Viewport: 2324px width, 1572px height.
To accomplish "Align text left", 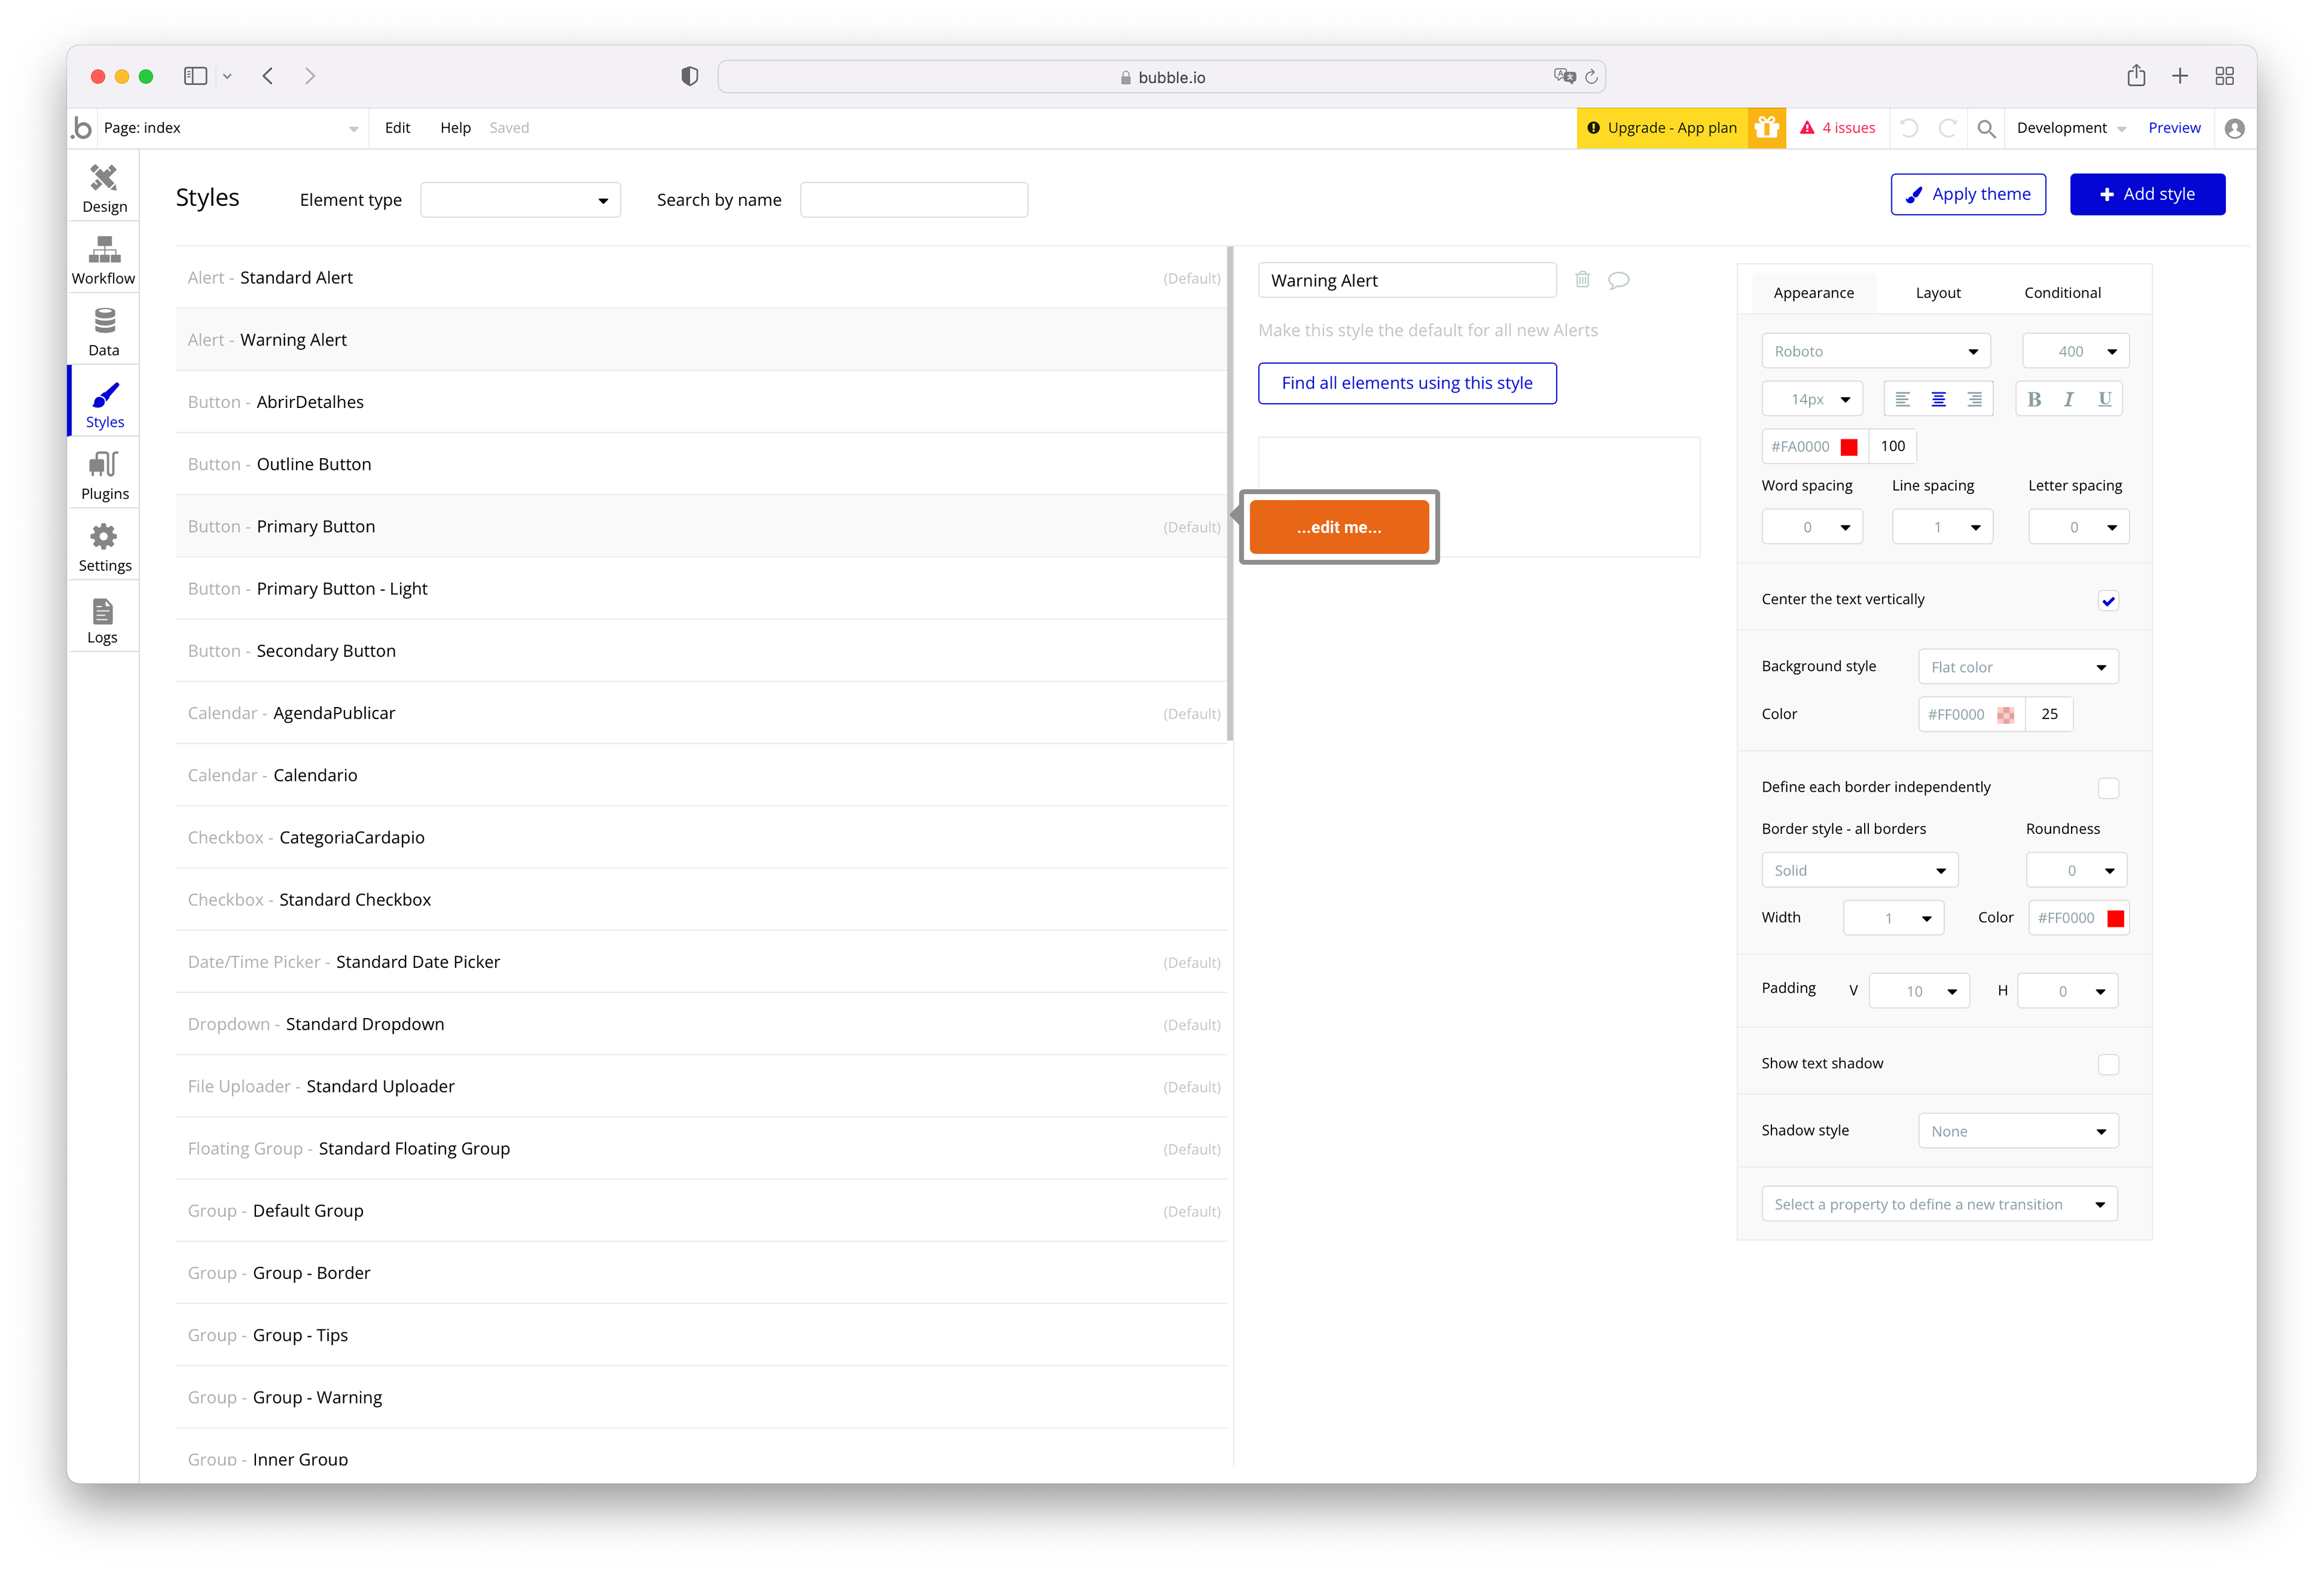I will 1902,399.
